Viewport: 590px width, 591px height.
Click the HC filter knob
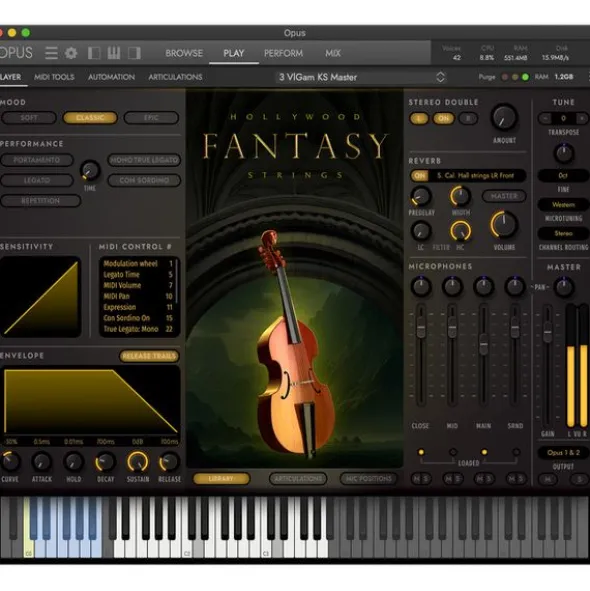pyautogui.click(x=460, y=231)
